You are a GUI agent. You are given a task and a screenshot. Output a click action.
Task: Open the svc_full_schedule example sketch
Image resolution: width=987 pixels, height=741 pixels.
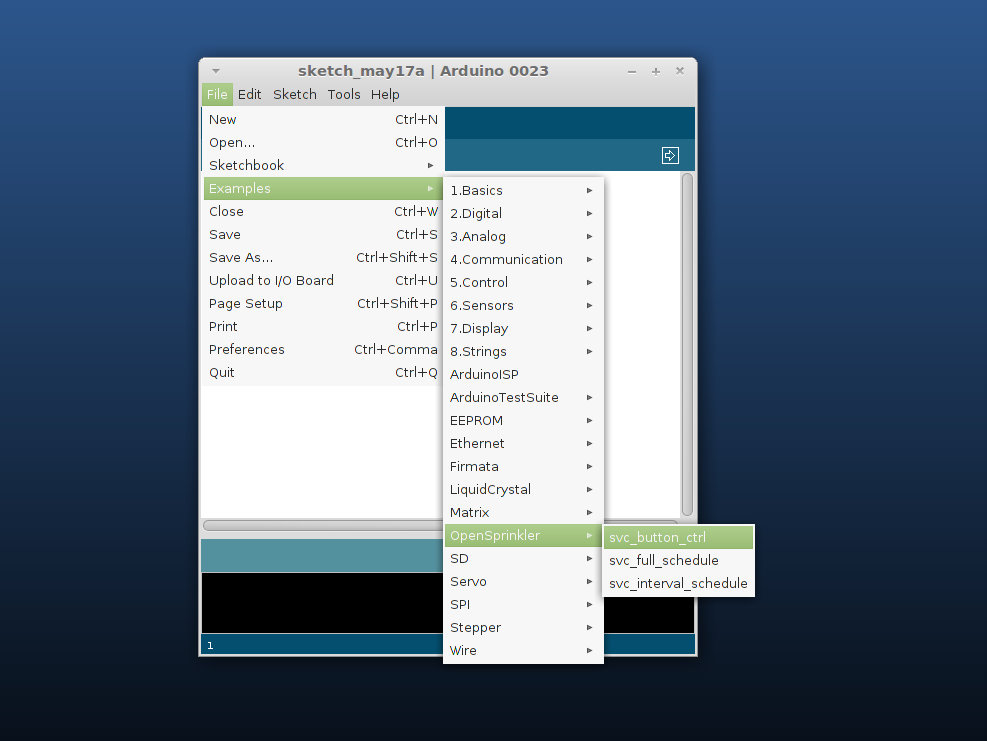tap(679, 560)
